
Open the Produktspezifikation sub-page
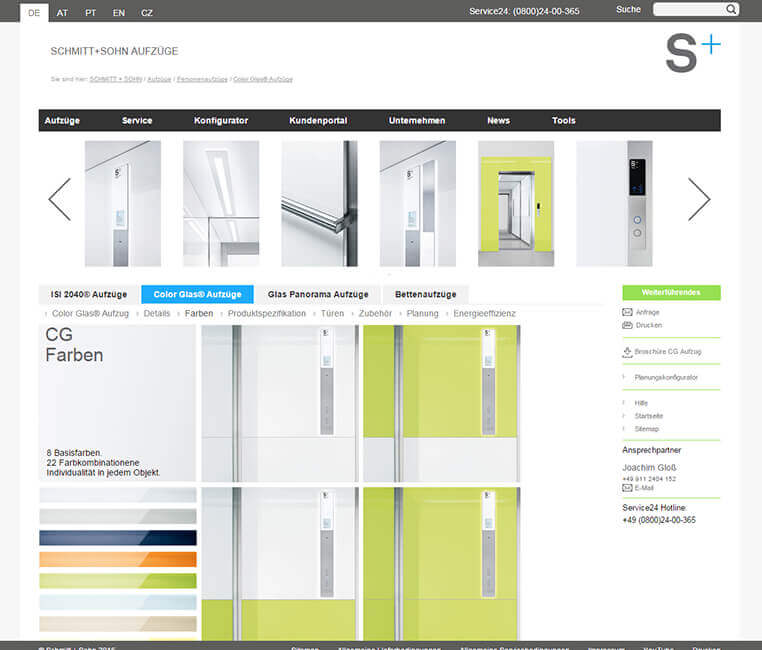coord(267,313)
